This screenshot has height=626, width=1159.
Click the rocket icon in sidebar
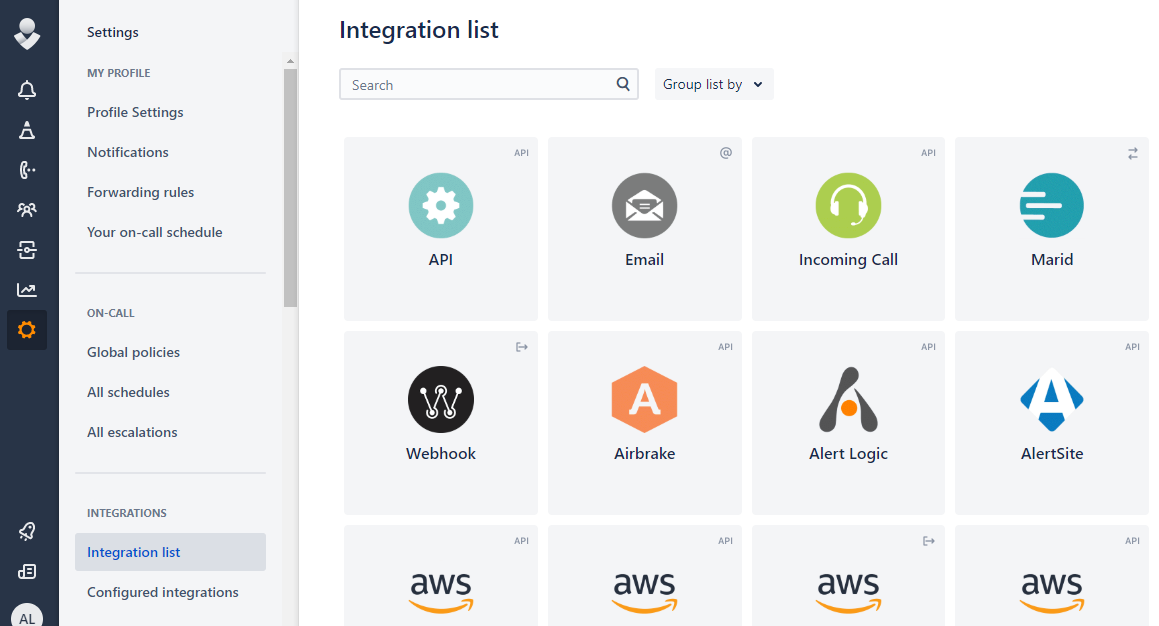tap(27, 531)
